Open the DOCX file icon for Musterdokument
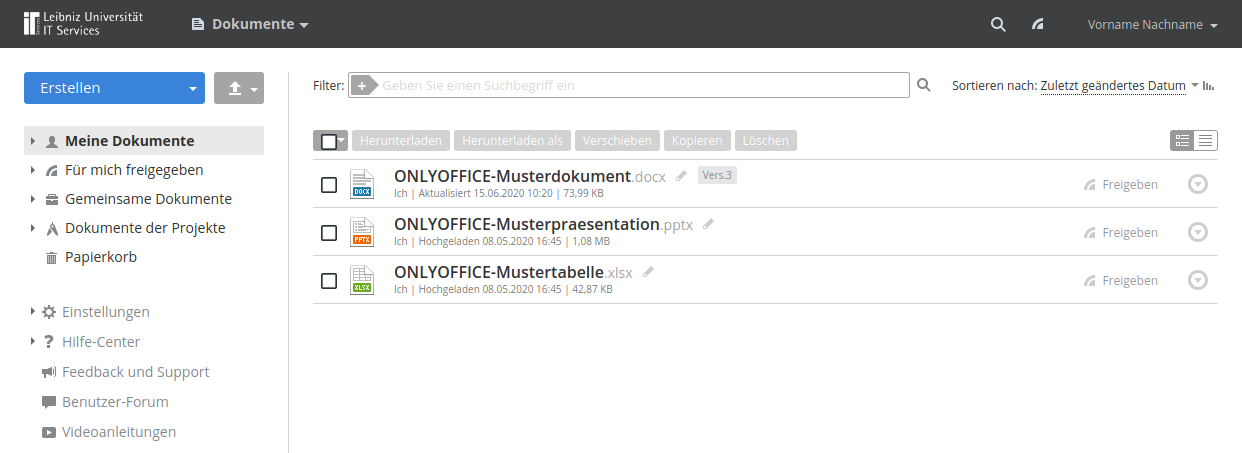1242x453 pixels. (361, 184)
